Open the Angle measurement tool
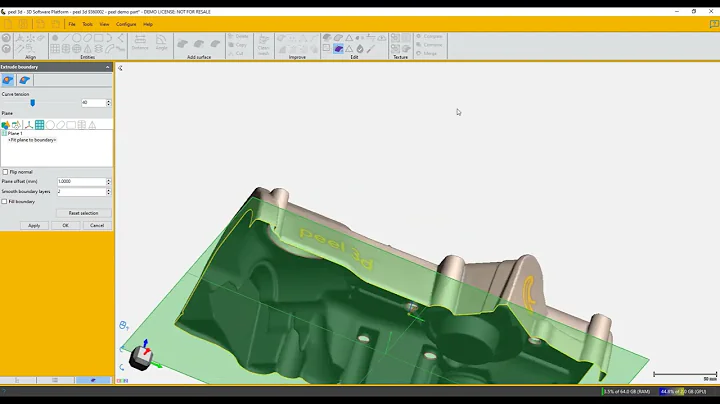 [x=161, y=42]
